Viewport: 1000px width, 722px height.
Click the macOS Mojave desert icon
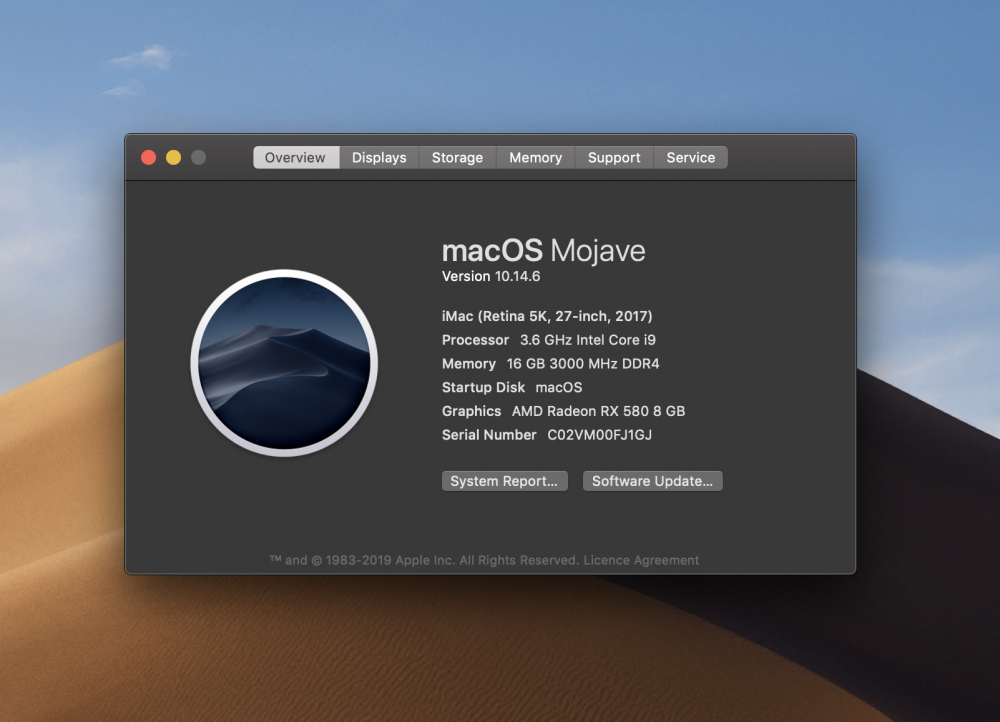[284, 363]
